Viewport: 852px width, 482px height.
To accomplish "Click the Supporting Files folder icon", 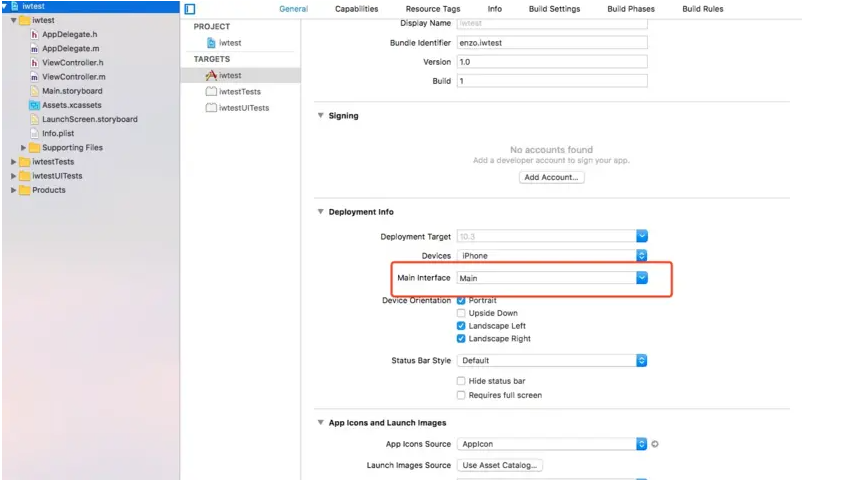I will click(34, 147).
